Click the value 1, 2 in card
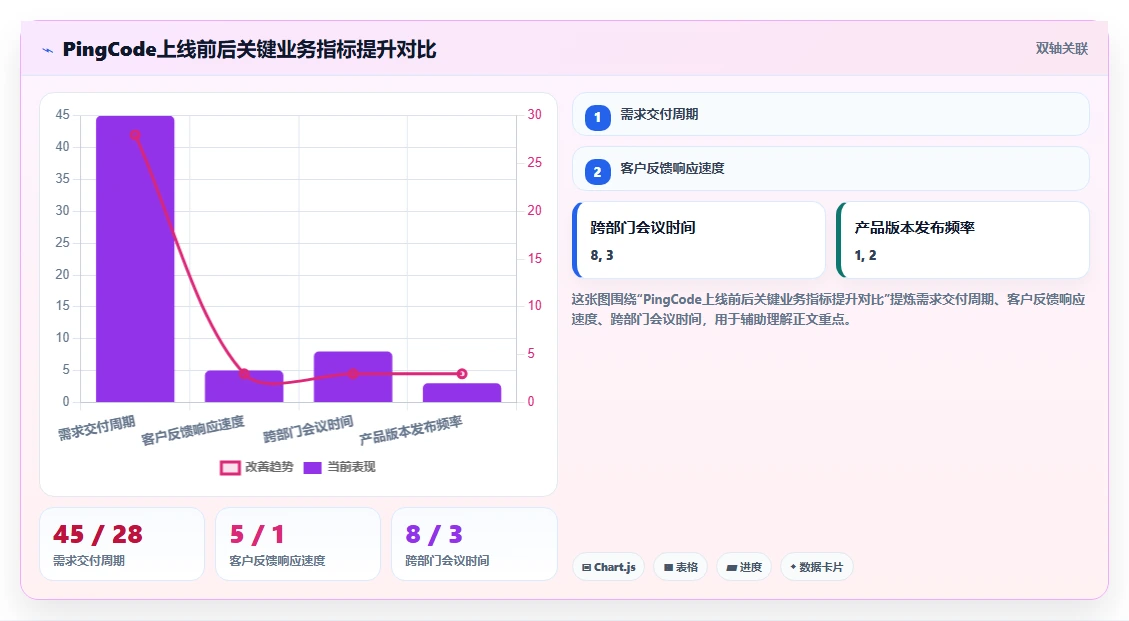Image resolution: width=1129 pixels, height=621 pixels. [865, 255]
